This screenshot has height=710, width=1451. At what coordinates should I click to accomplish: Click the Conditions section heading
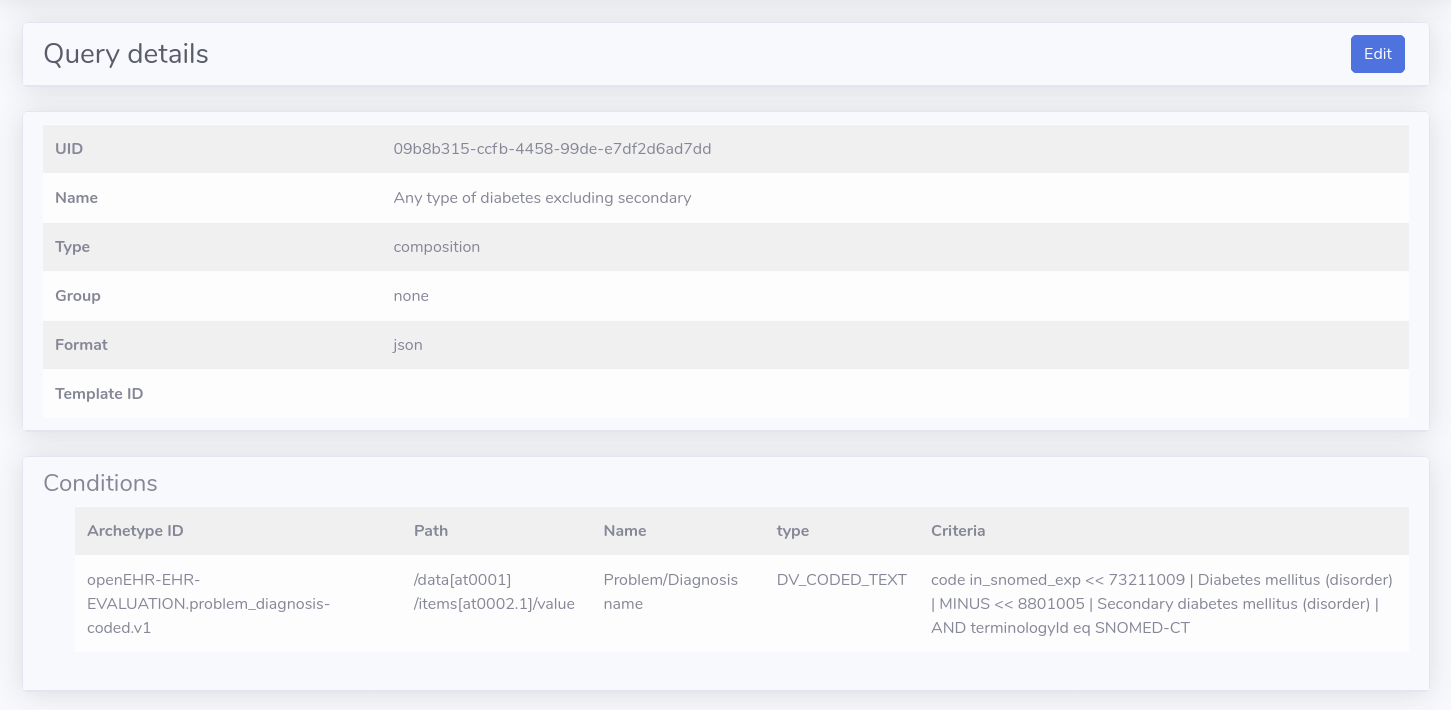pos(100,483)
